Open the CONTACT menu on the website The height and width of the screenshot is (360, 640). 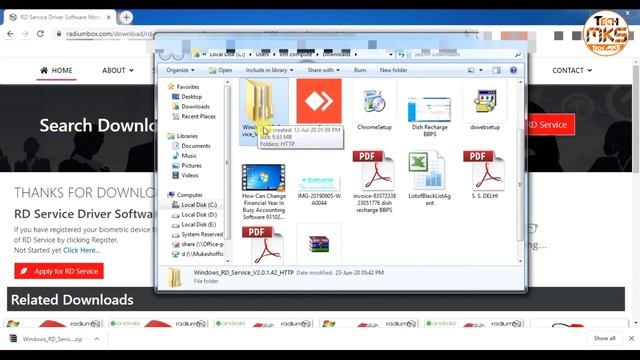point(572,70)
